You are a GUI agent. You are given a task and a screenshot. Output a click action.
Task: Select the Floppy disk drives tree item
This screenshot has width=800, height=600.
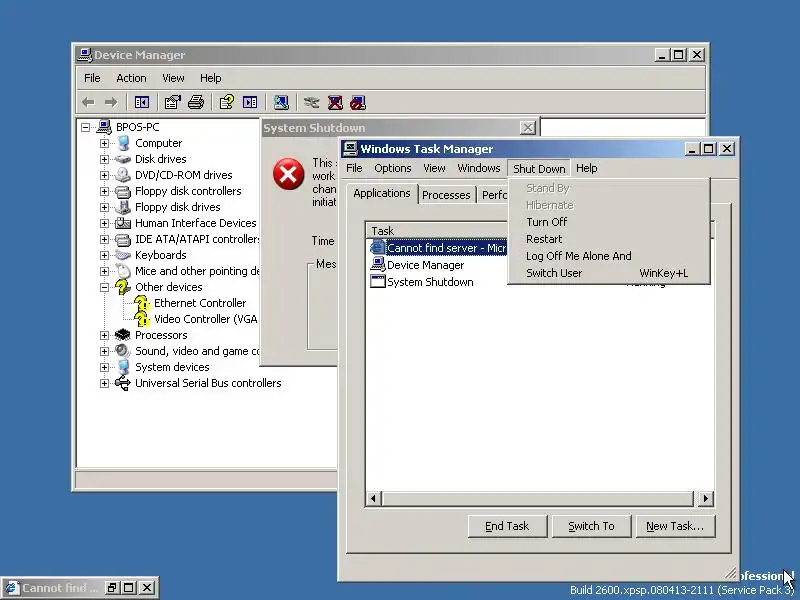pyautogui.click(x=178, y=207)
